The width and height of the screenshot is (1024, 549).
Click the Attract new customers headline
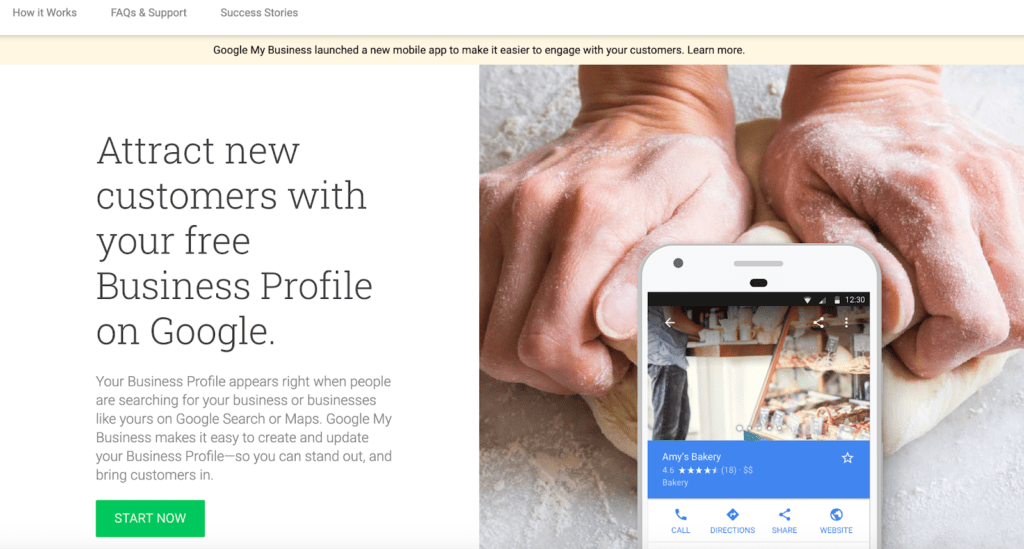pos(234,240)
